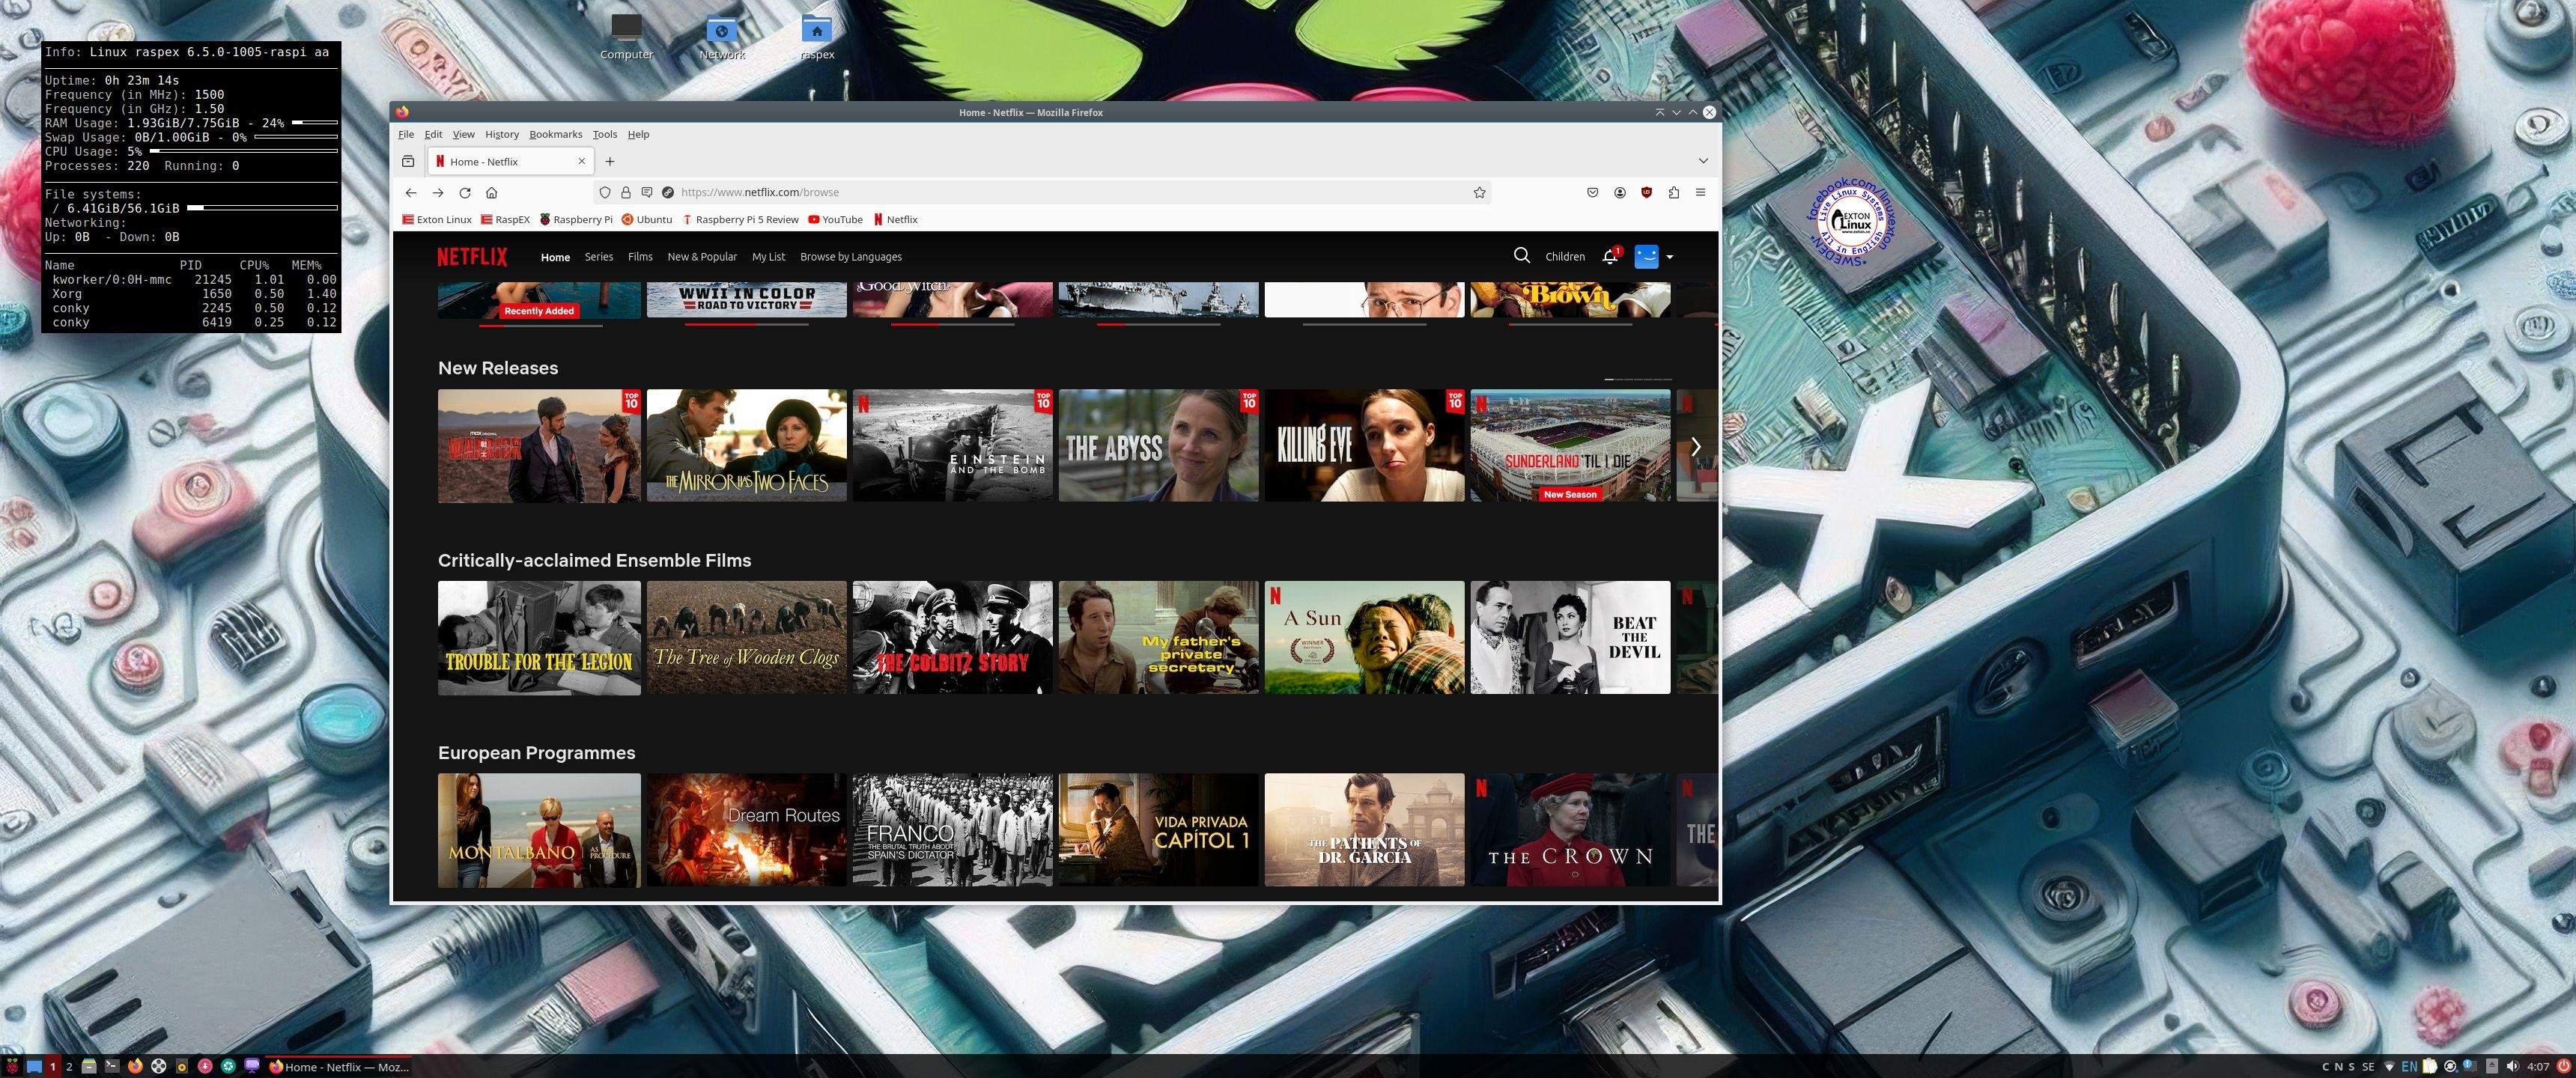Viewport: 2576px width, 1078px height.
Task: View site security padlock info
Action: pos(625,192)
